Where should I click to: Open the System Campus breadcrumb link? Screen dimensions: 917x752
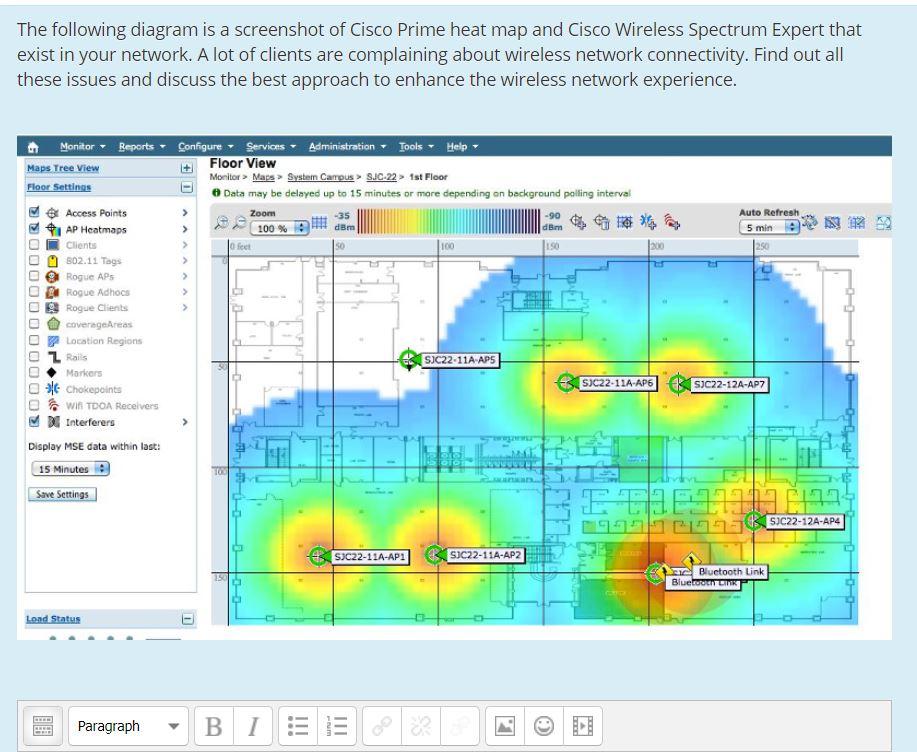pyautogui.click(x=320, y=177)
